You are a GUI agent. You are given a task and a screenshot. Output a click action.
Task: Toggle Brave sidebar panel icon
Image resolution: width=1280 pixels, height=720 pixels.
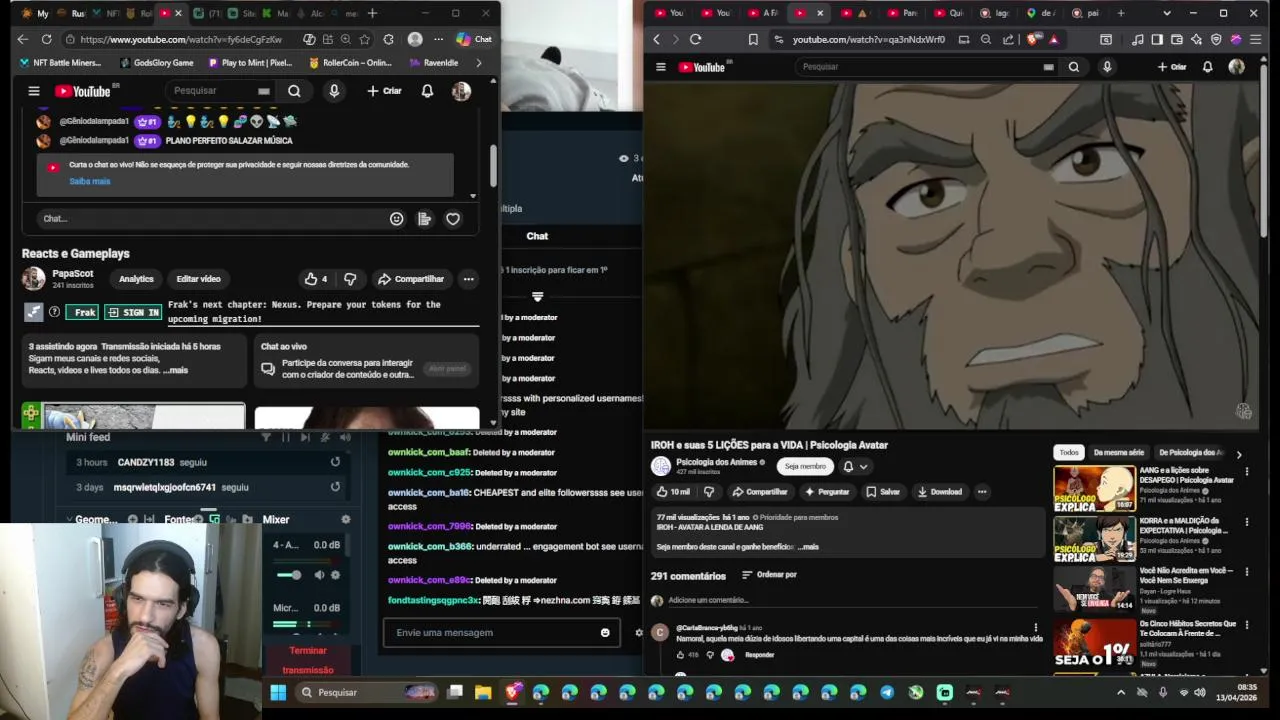pos(1157,40)
